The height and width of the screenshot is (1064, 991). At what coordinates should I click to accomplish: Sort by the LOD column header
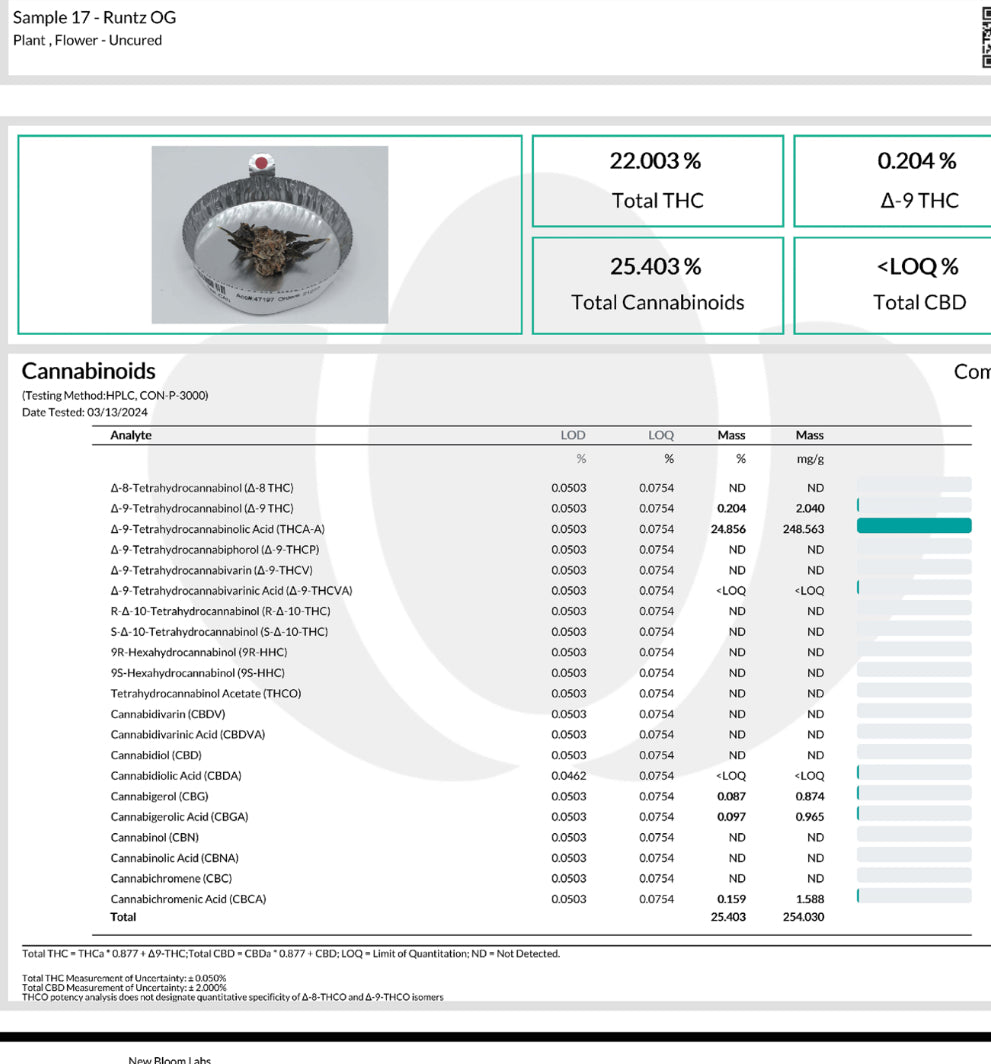(573, 435)
